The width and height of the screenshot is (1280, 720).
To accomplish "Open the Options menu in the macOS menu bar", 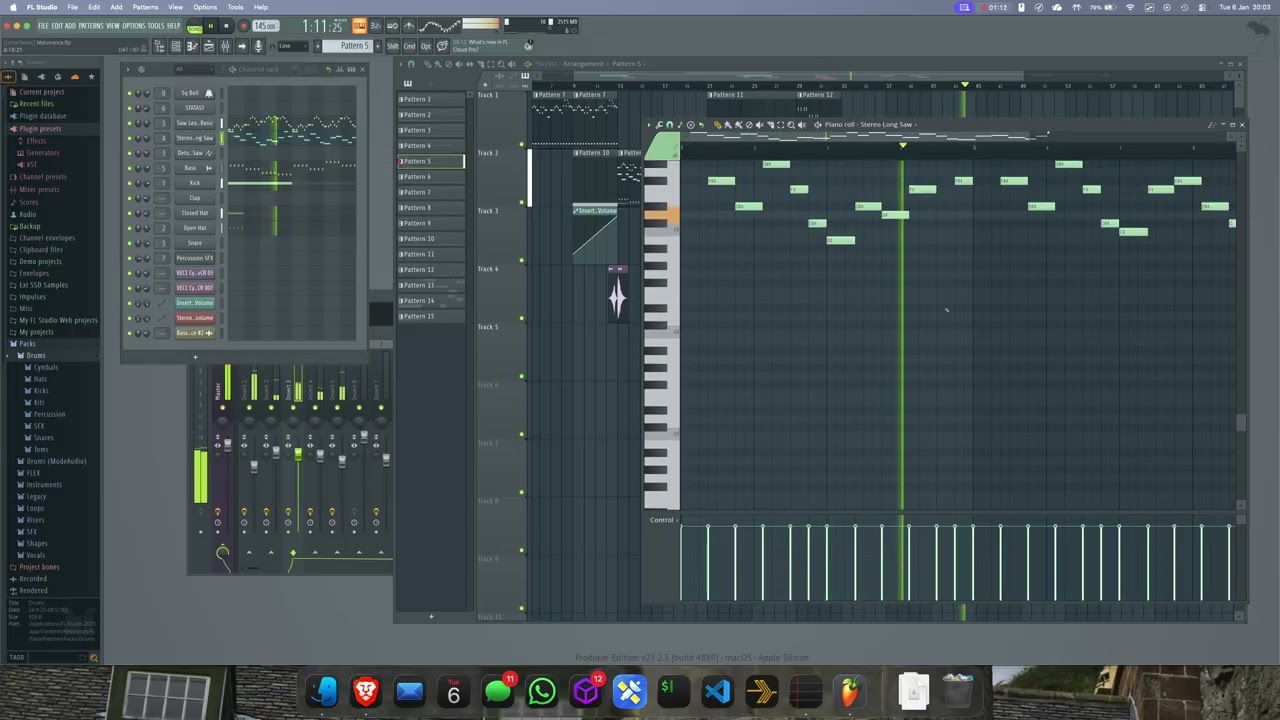I will point(205,7).
